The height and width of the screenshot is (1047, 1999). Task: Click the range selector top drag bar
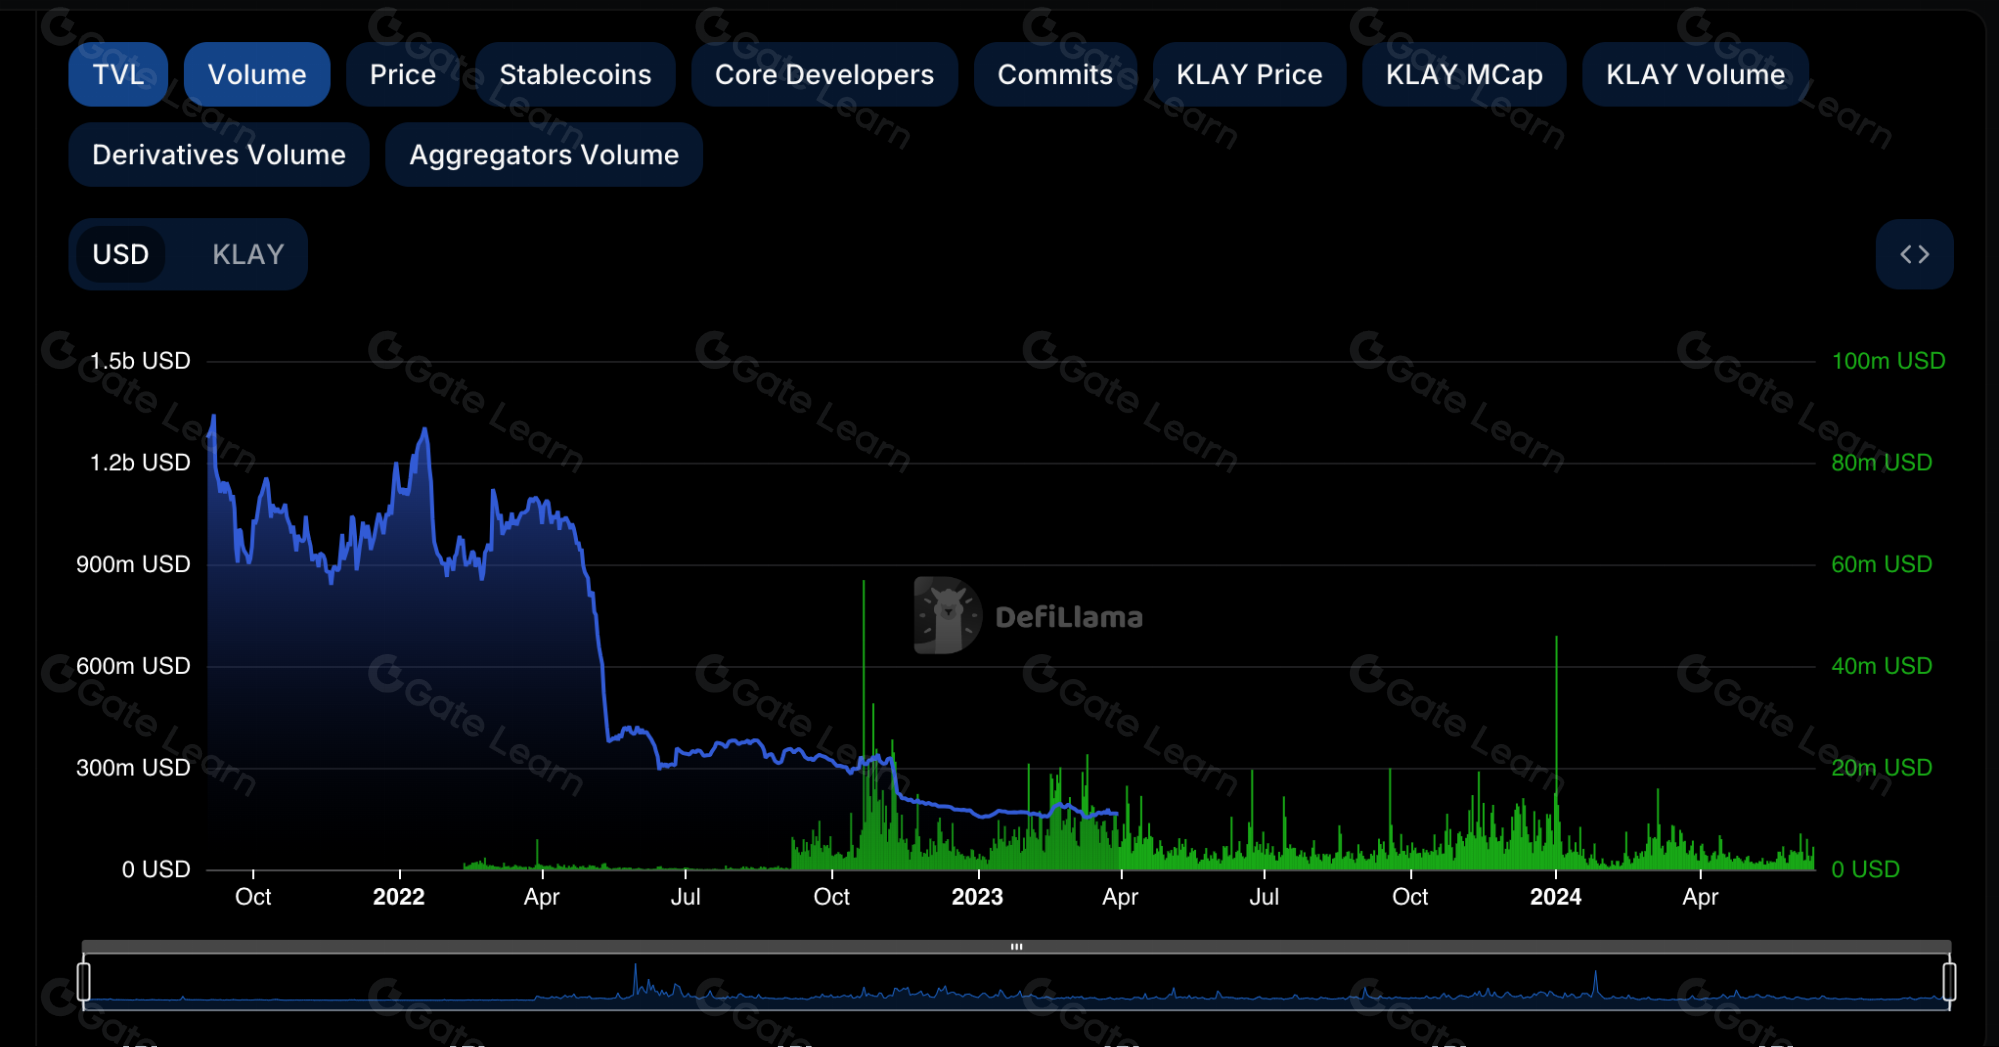tap(1016, 946)
